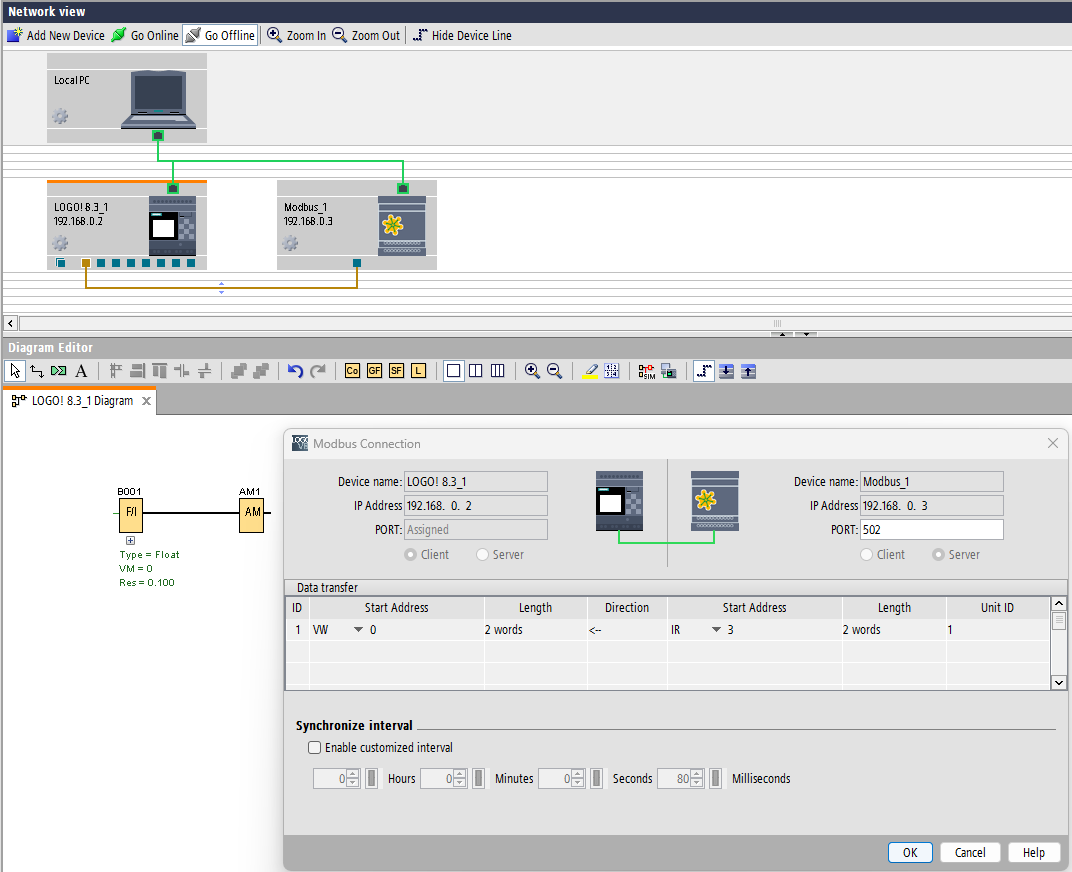Click network view left scroll arrow
The width and height of the screenshot is (1072, 872).
coord(10,323)
